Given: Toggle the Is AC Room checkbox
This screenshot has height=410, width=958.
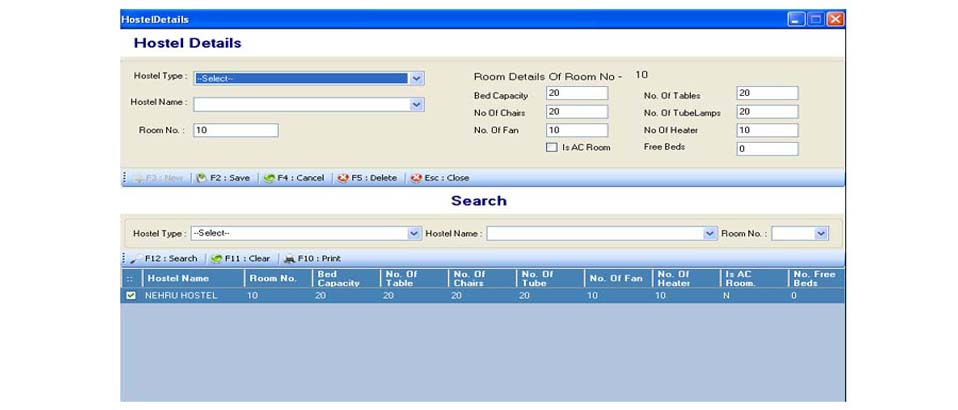Looking at the screenshot, I should coord(551,147).
